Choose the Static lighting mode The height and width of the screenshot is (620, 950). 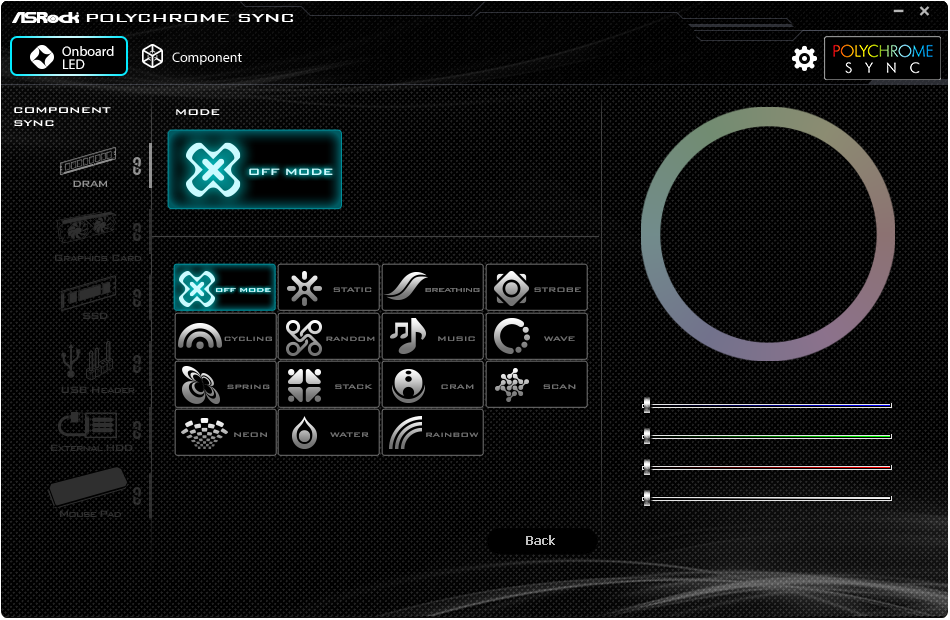(x=328, y=288)
